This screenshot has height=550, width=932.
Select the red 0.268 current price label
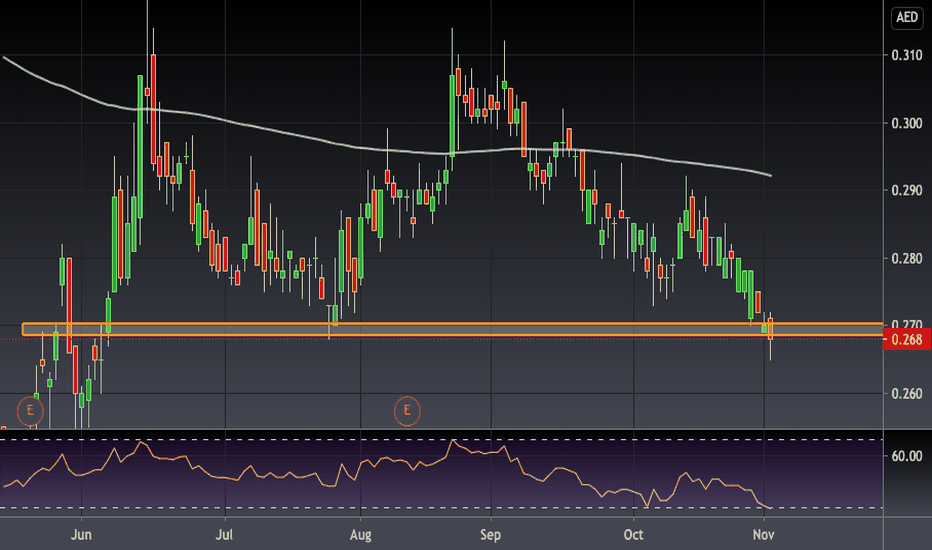click(x=907, y=340)
